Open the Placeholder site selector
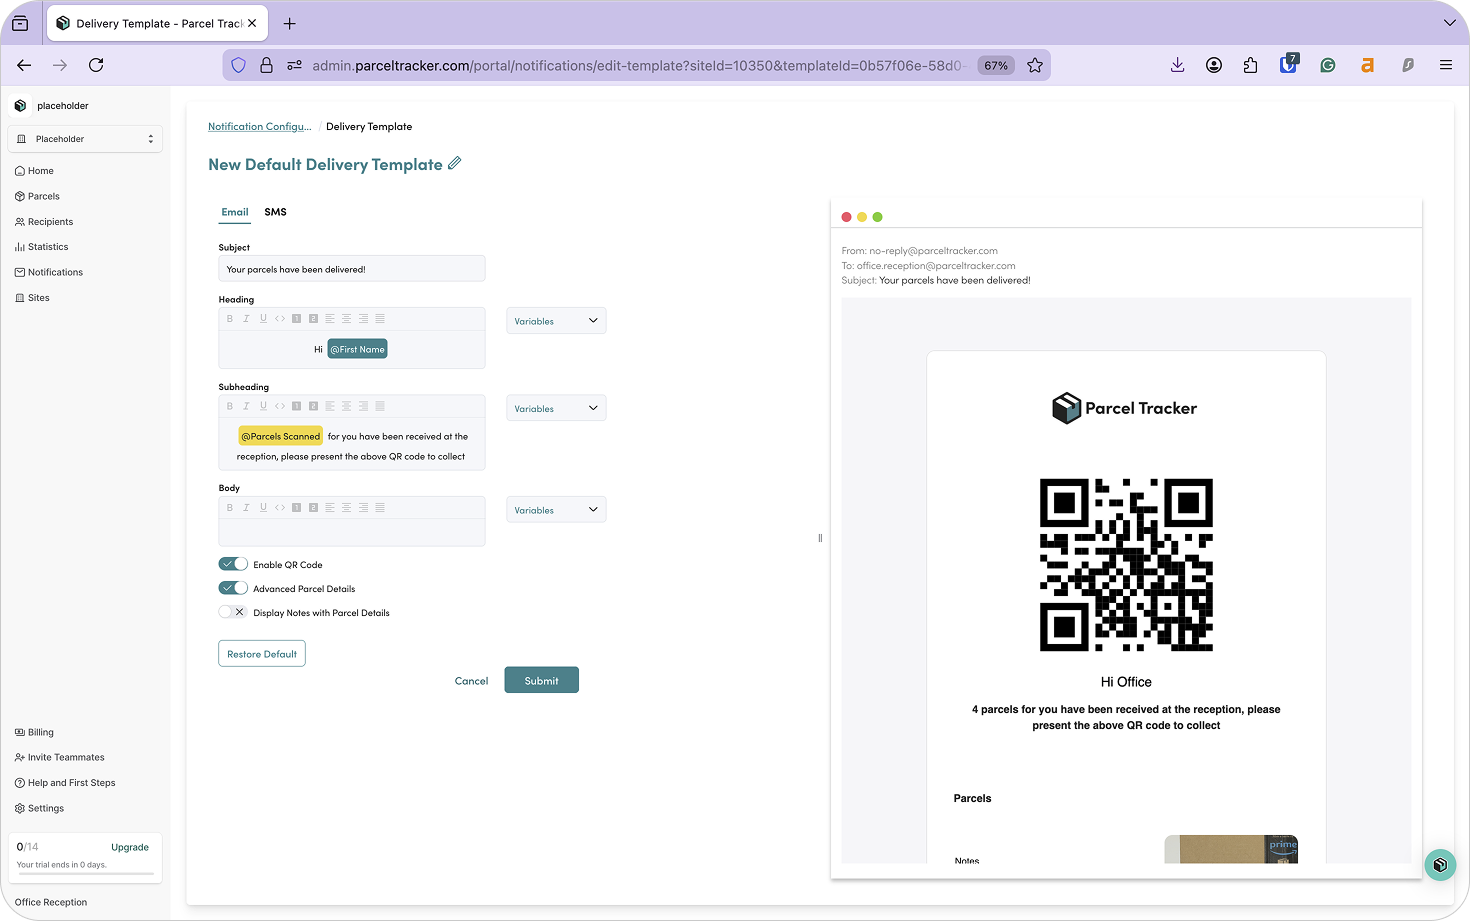1470x921 pixels. pos(85,139)
